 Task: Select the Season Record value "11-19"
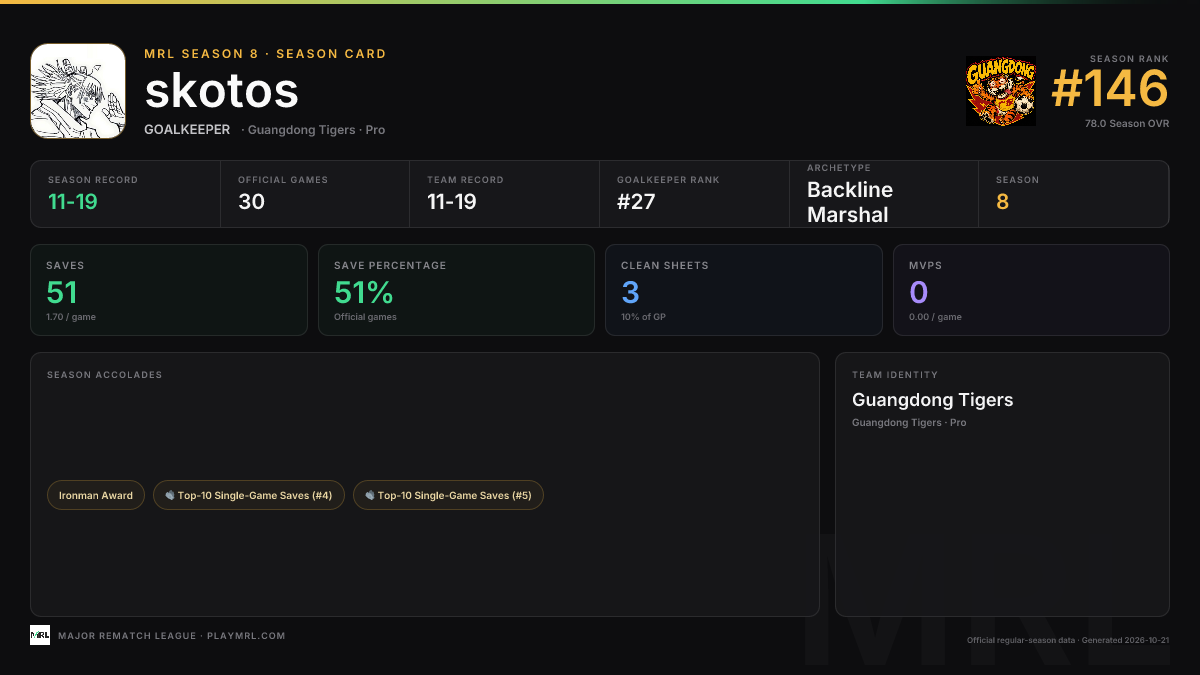coord(73,202)
